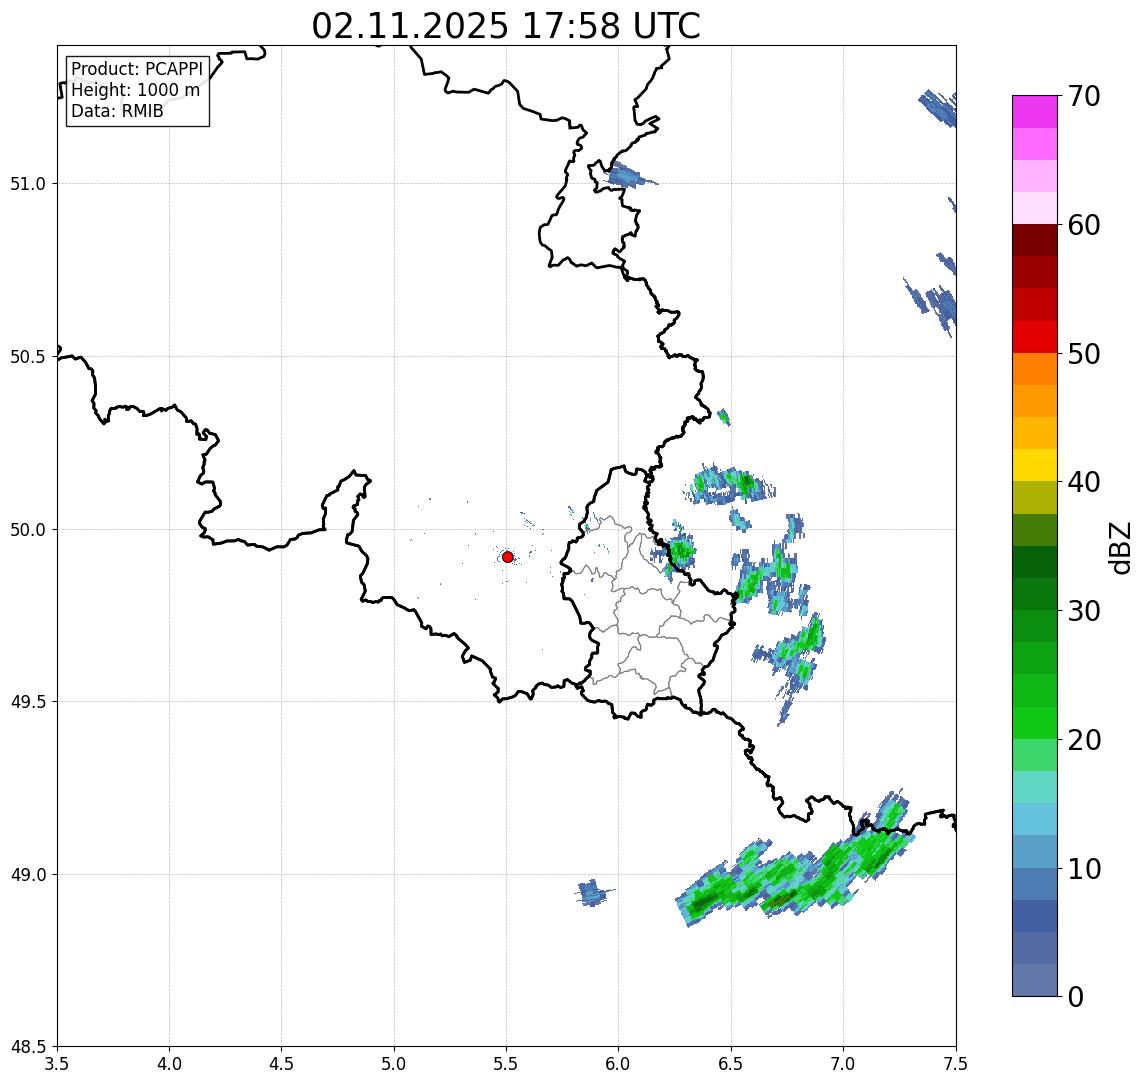The width and height of the screenshot is (1145, 1084).
Task: Click the "Product: PCAPPI" legend line
Action: (137, 69)
